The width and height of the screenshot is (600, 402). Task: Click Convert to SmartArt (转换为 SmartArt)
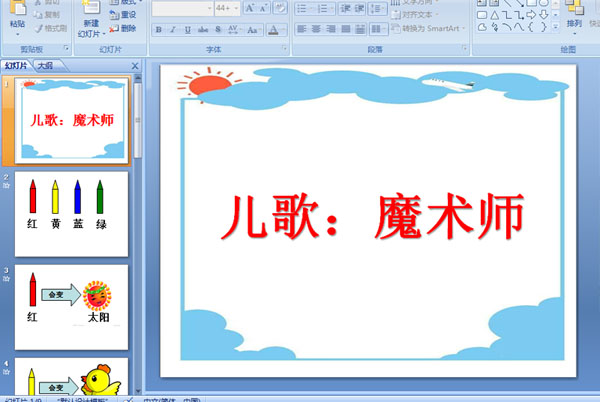pyautogui.click(x=432, y=28)
